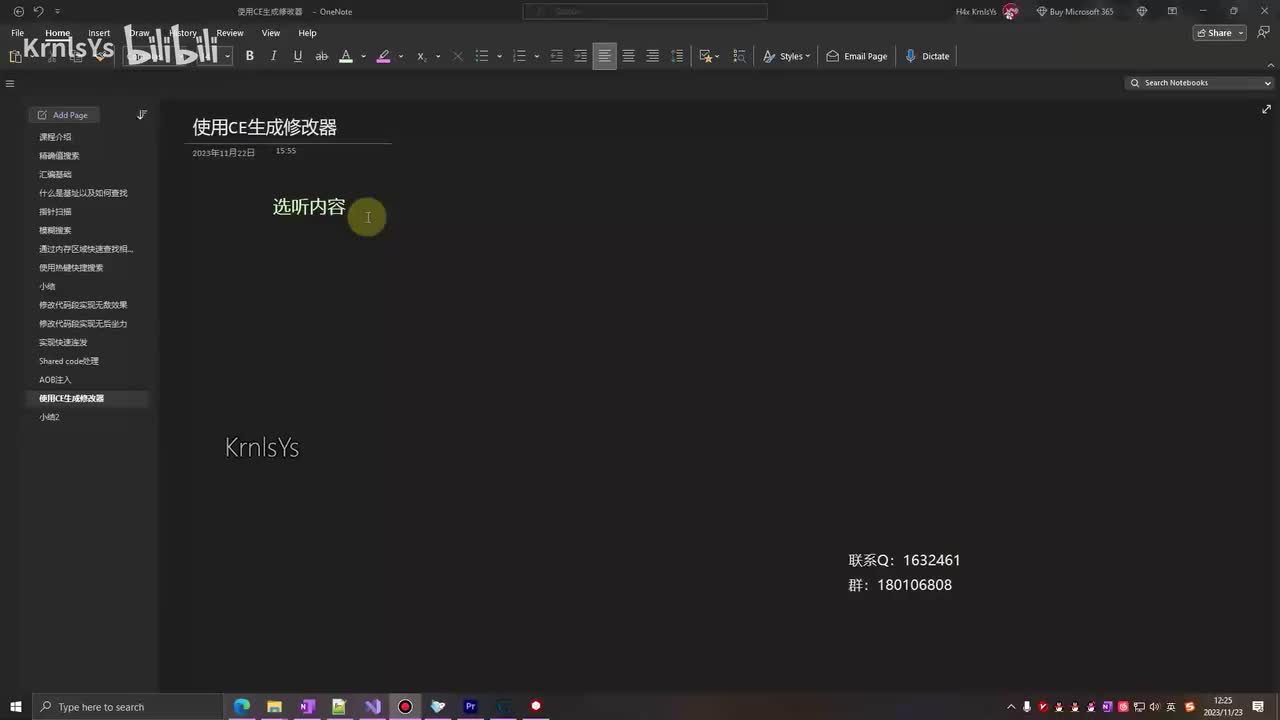Open the Review tab
Viewport: 1280px width, 720px height.
[x=230, y=33]
